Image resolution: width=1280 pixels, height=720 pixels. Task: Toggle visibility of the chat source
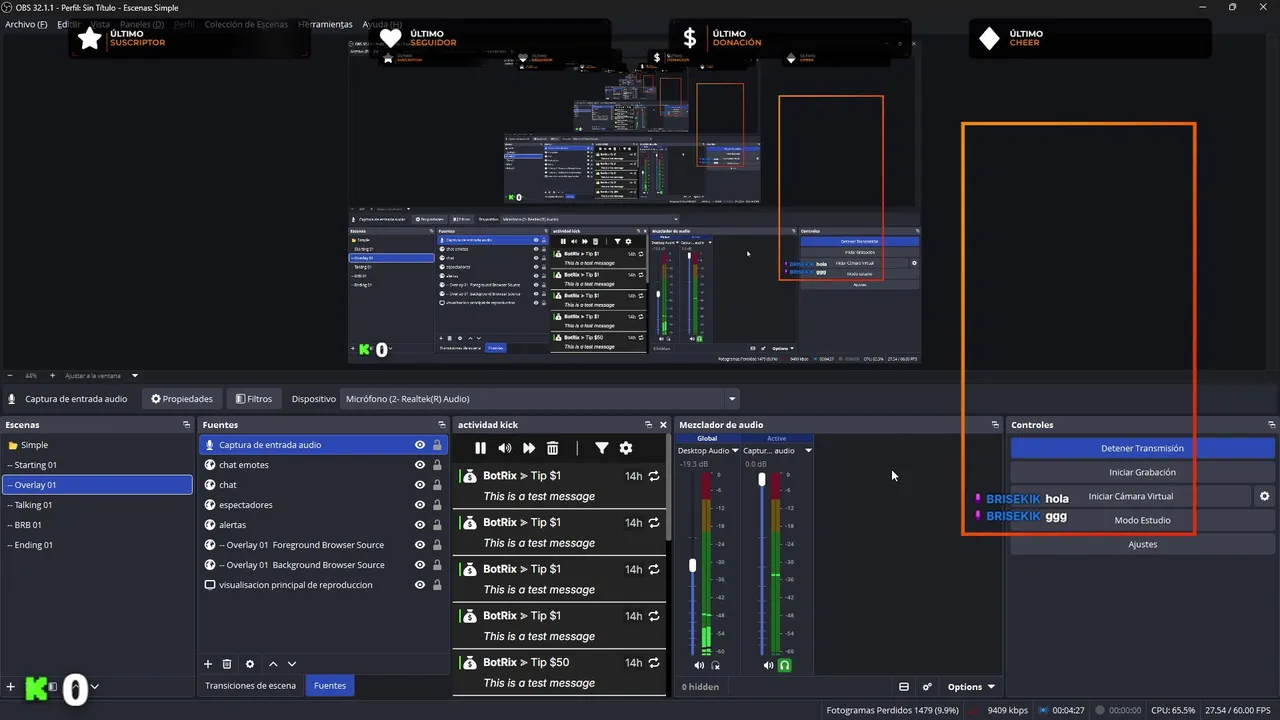(x=420, y=485)
